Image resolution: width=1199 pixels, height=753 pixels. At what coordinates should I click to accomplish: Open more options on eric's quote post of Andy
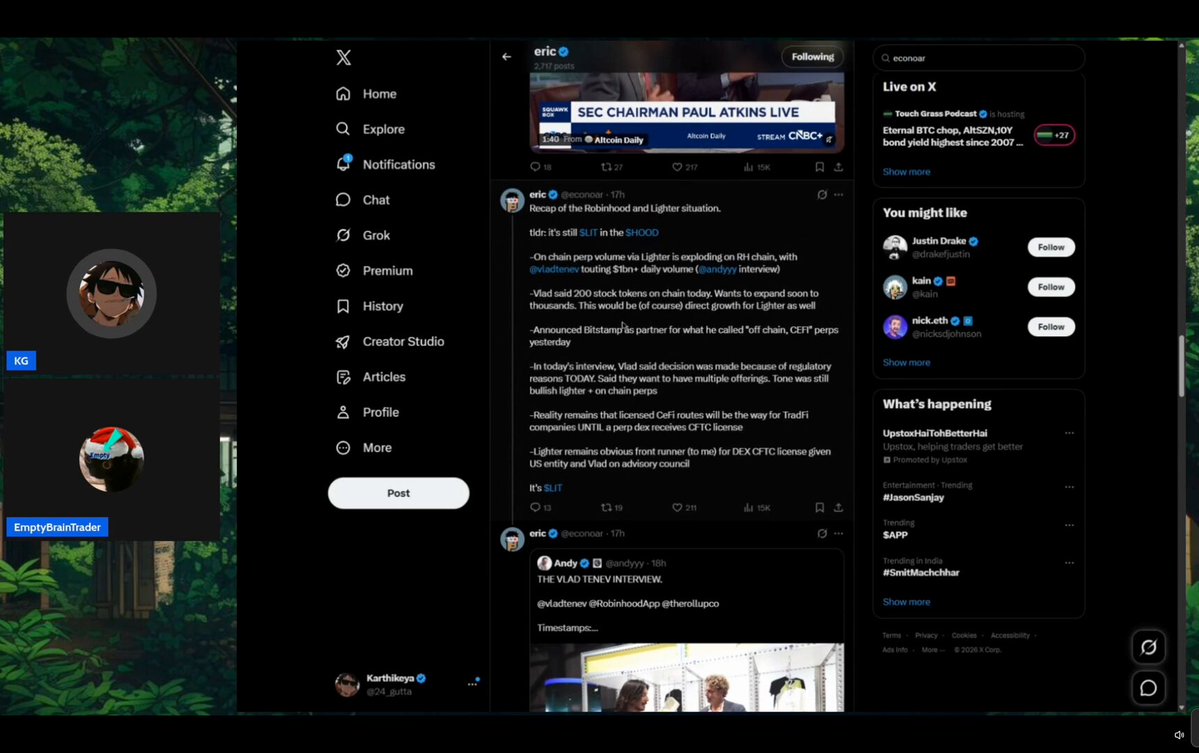click(x=839, y=534)
